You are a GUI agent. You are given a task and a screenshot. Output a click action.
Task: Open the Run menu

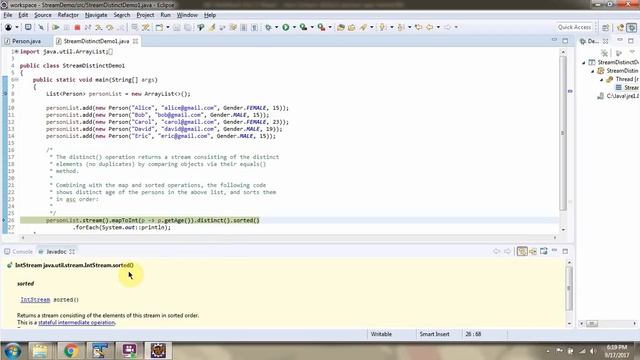165,15
